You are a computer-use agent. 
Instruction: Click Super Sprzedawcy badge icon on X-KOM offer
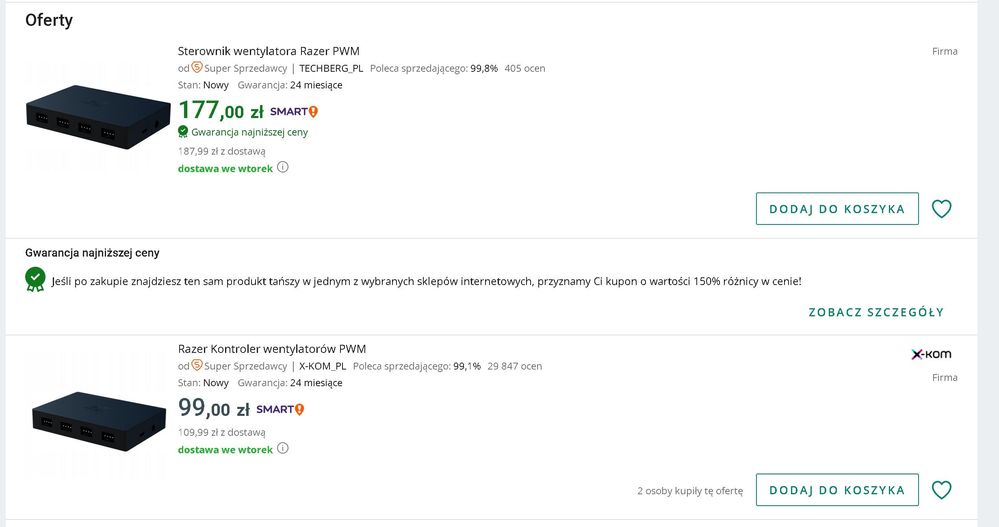(x=197, y=366)
